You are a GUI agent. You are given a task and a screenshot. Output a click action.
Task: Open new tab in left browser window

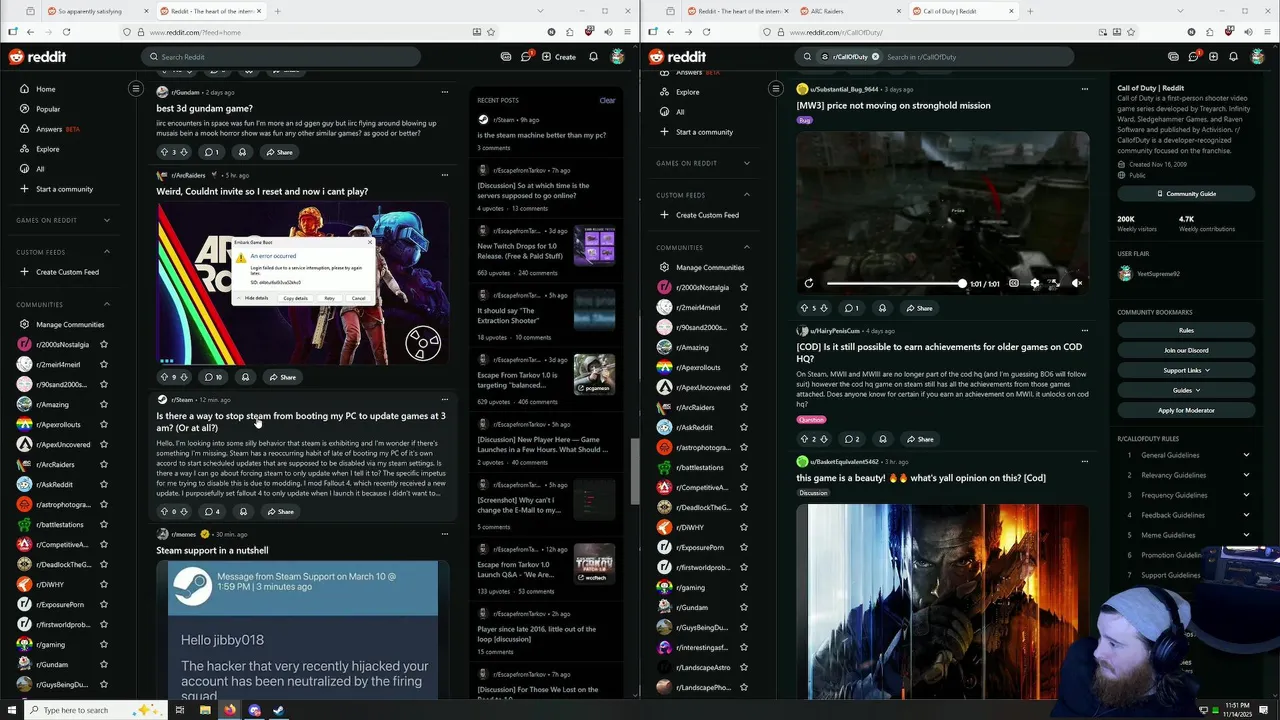[x=277, y=11]
